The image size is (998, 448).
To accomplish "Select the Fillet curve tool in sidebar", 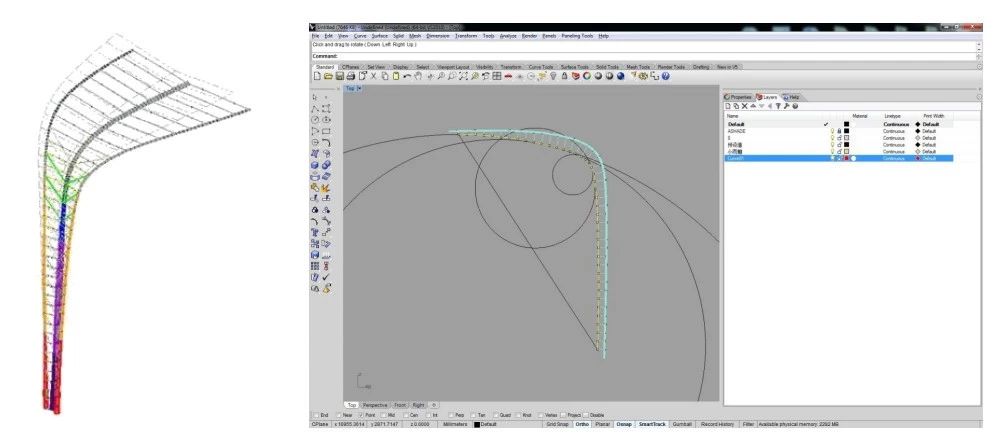I will pyautogui.click(x=327, y=143).
